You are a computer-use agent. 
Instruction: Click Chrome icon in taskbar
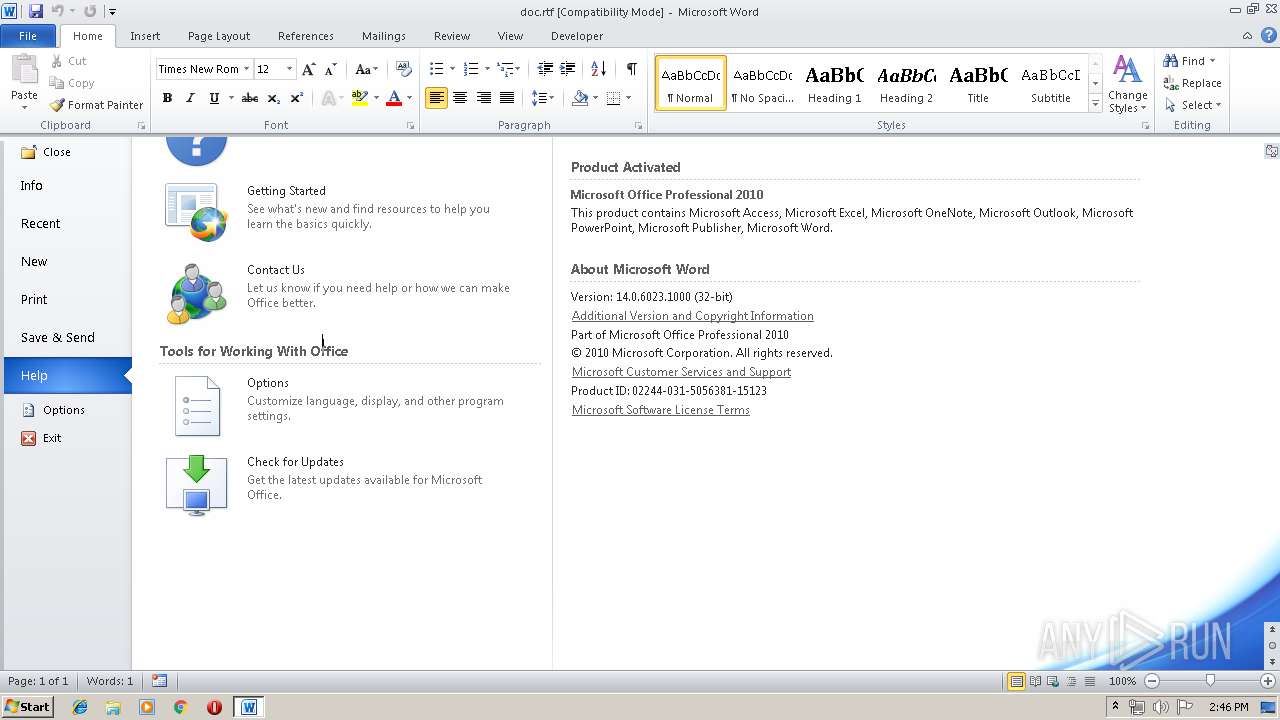click(x=180, y=707)
